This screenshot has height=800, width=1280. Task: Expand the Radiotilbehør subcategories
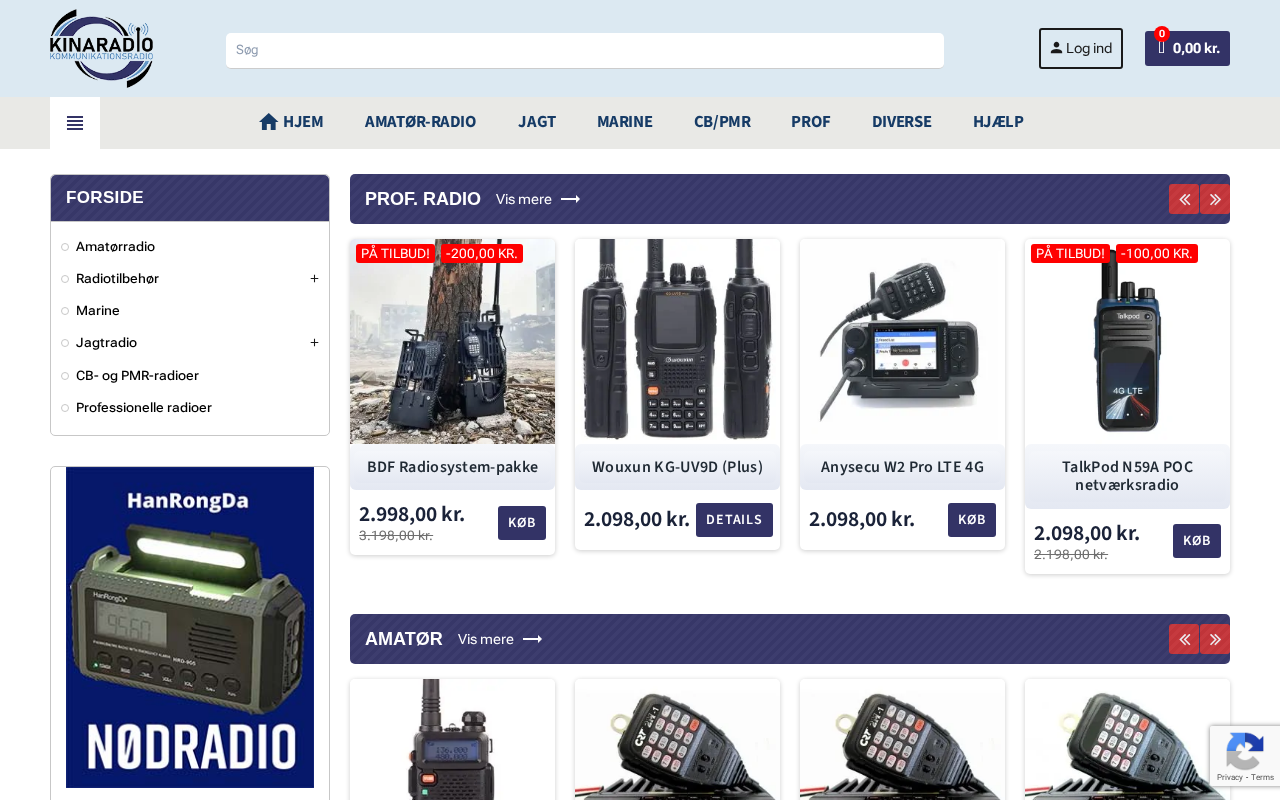(314, 278)
